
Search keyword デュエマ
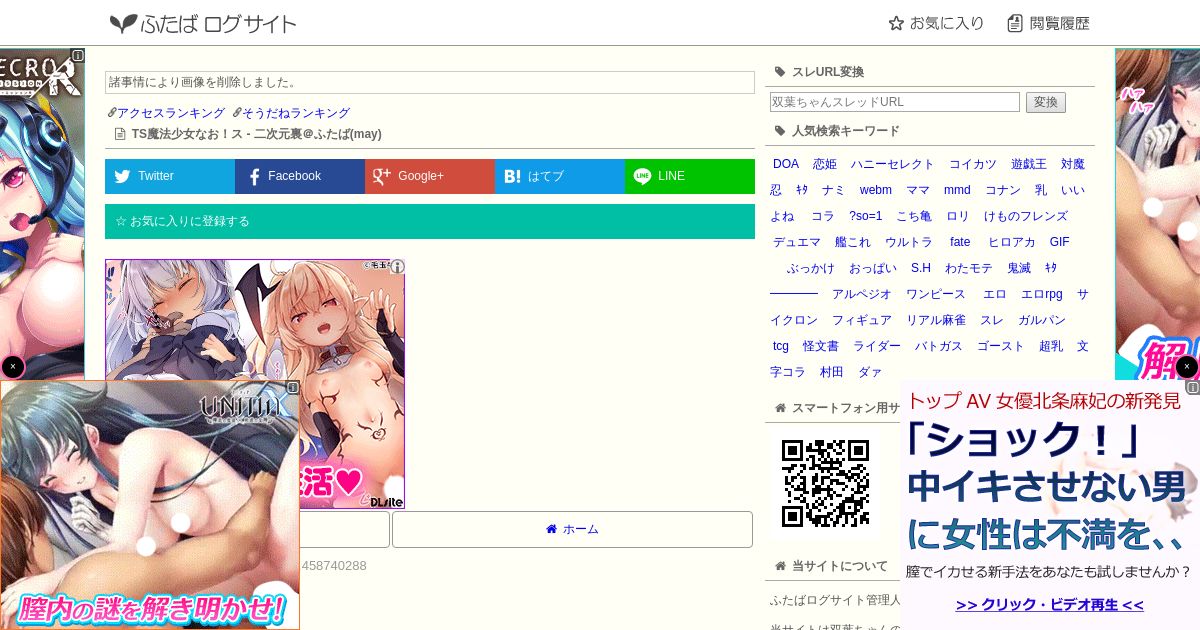(797, 242)
